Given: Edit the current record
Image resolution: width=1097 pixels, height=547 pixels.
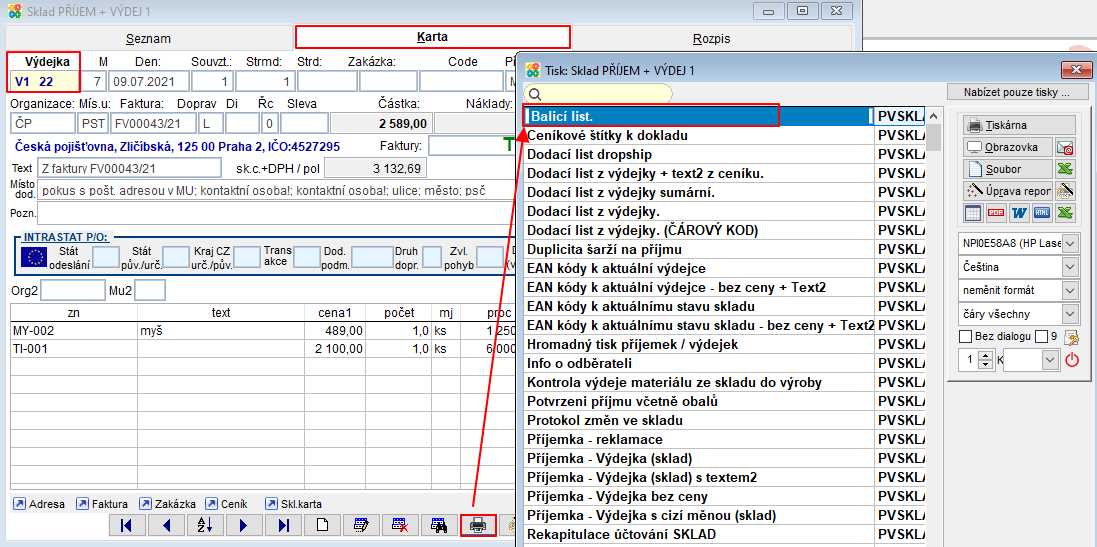Looking at the screenshot, I should coord(362,526).
